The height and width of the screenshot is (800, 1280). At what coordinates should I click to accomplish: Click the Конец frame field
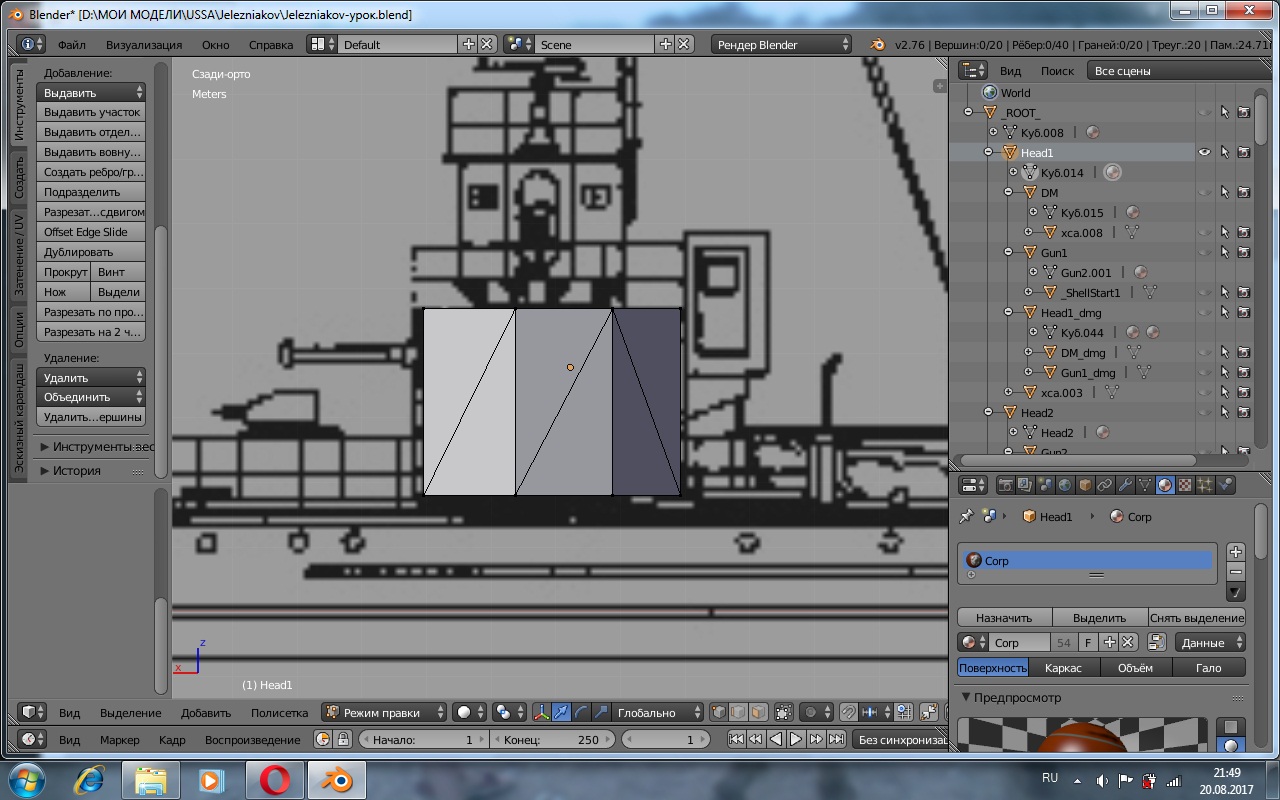551,740
